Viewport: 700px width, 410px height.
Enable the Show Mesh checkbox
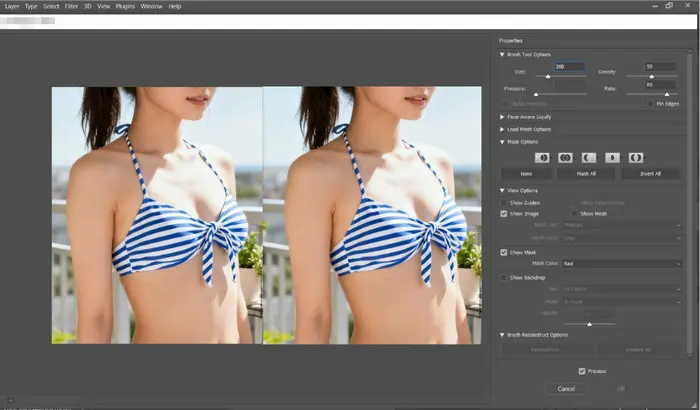pos(574,214)
